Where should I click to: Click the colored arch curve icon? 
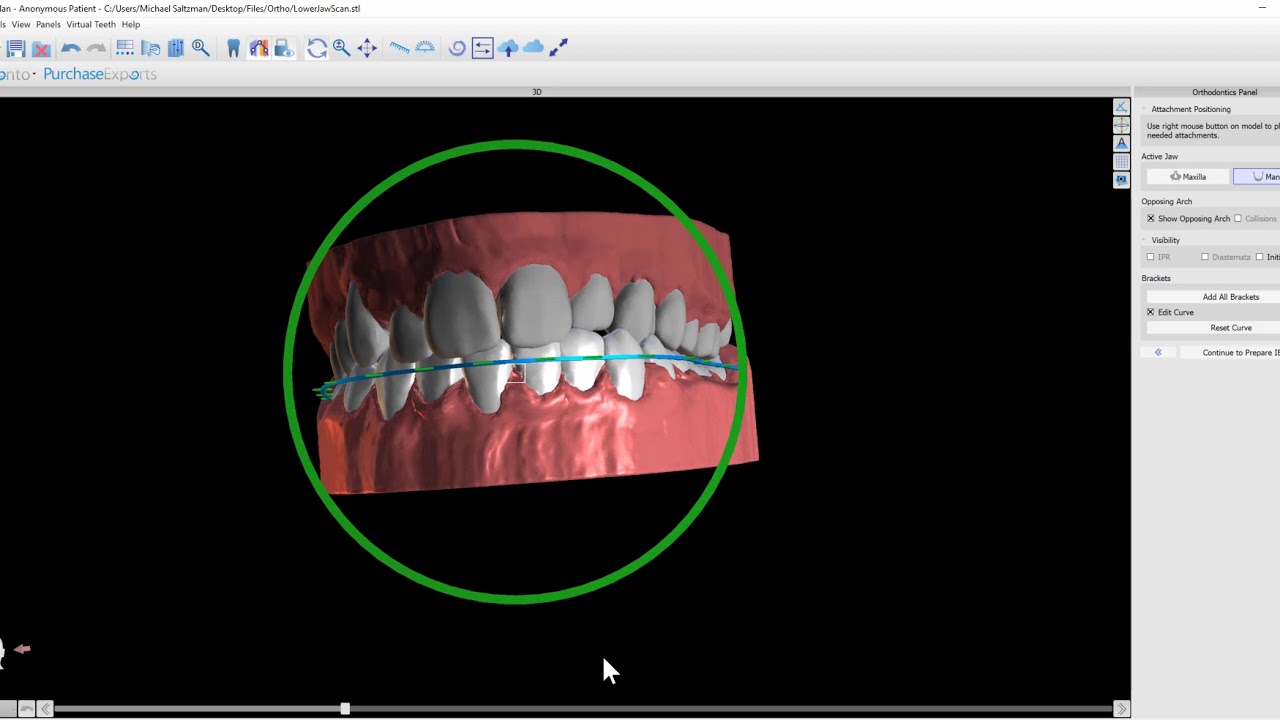(x=259, y=48)
